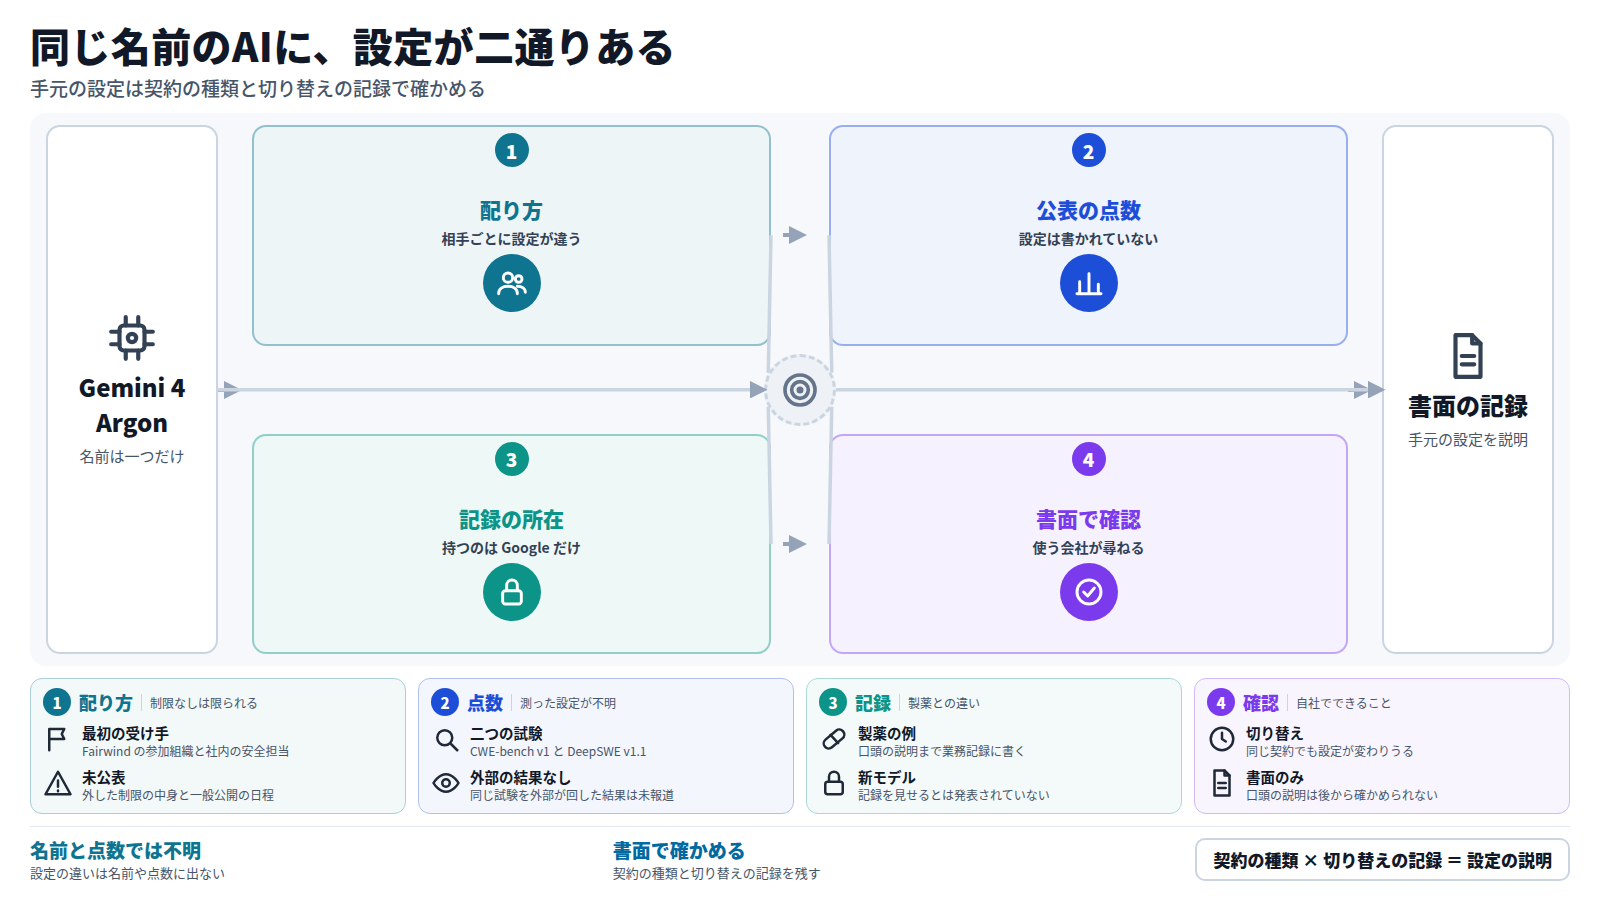The image size is (1600, 900).
Task: Click the text 使う会社が尋ねる
Action: 1089,548
